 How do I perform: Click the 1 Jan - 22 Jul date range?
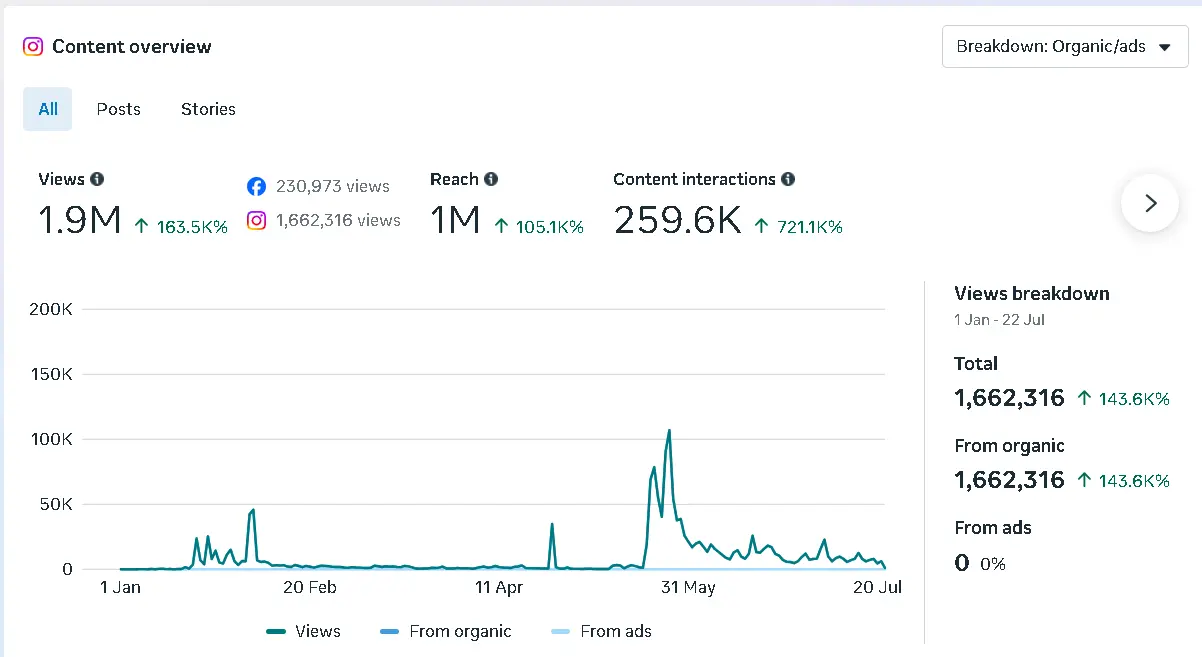pyautogui.click(x=1000, y=320)
